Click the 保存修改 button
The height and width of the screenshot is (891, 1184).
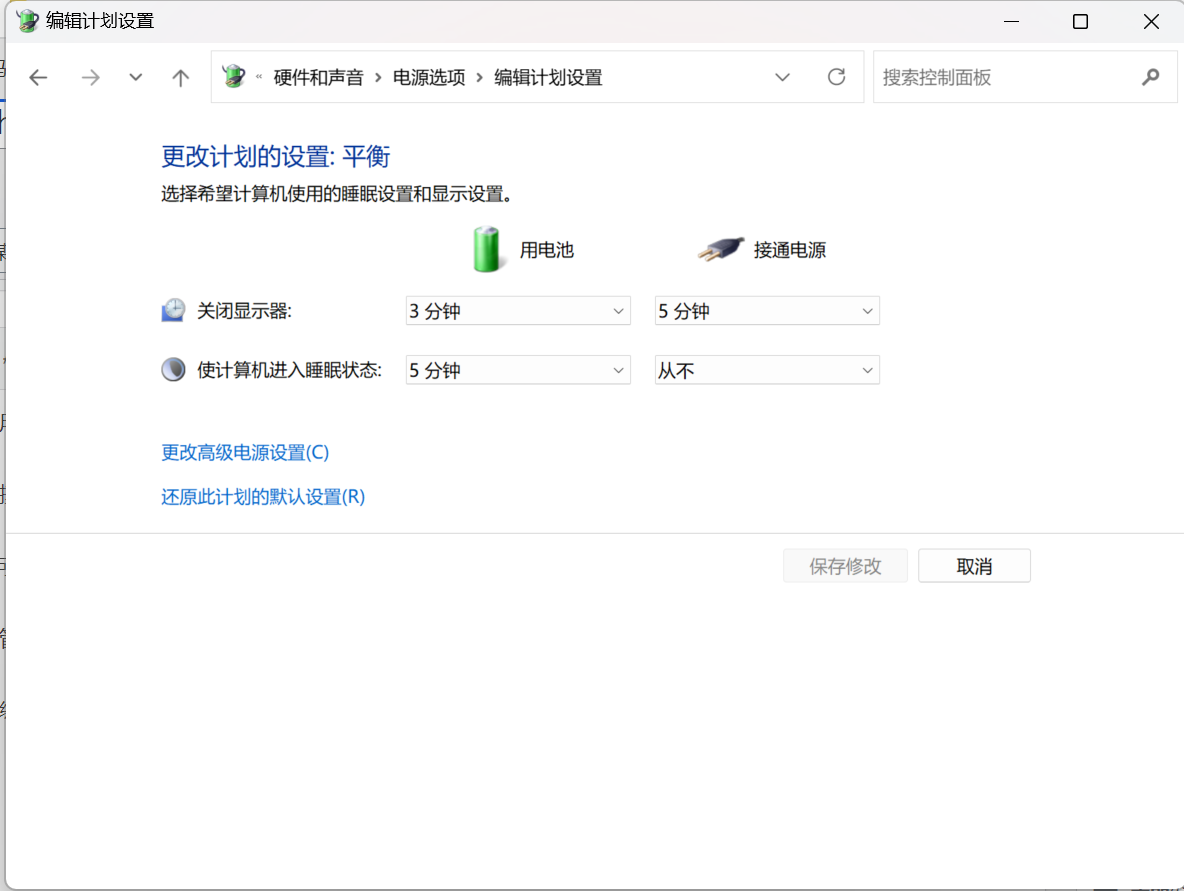pos(845,566)
